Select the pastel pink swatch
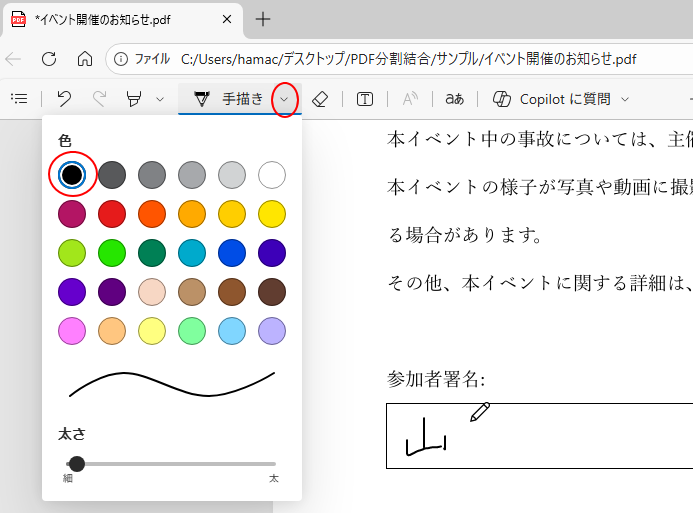 tap(72, 331)
